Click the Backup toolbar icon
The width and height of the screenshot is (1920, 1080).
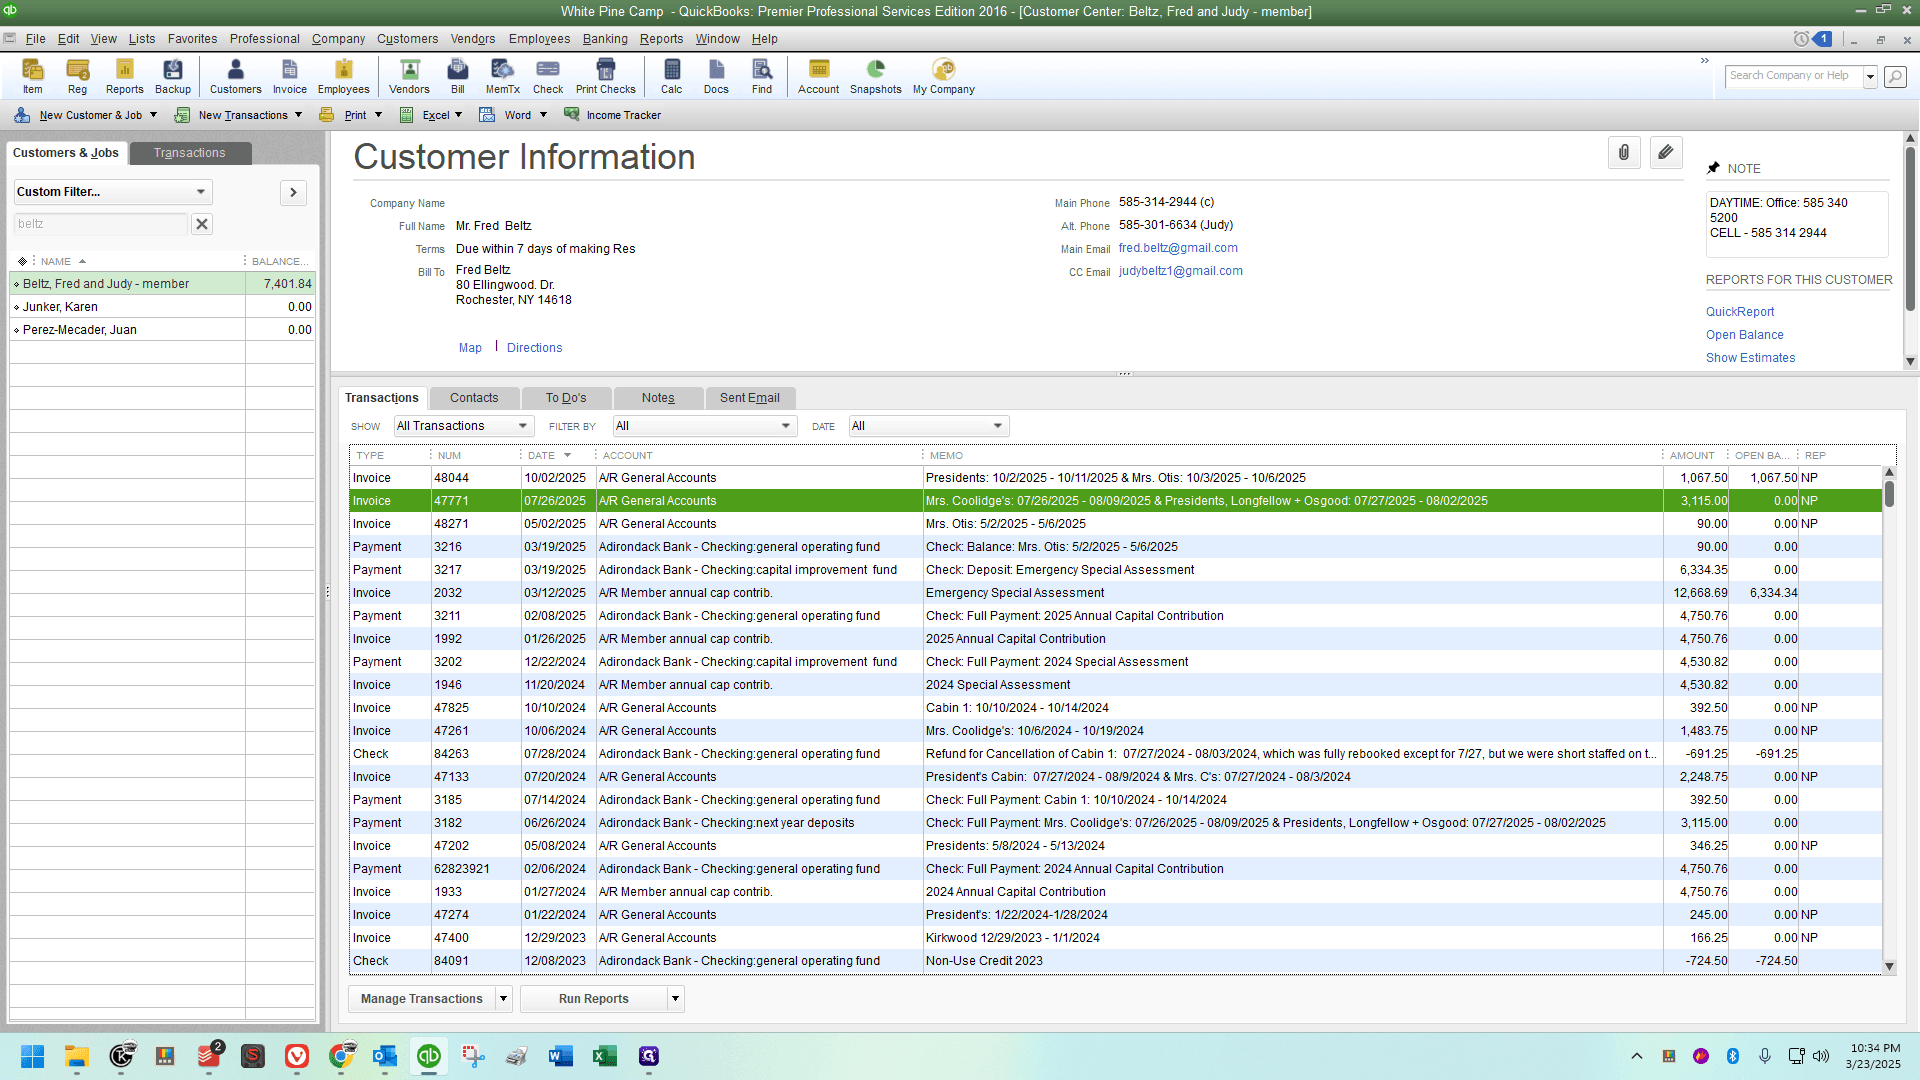[x=173, y=76]
